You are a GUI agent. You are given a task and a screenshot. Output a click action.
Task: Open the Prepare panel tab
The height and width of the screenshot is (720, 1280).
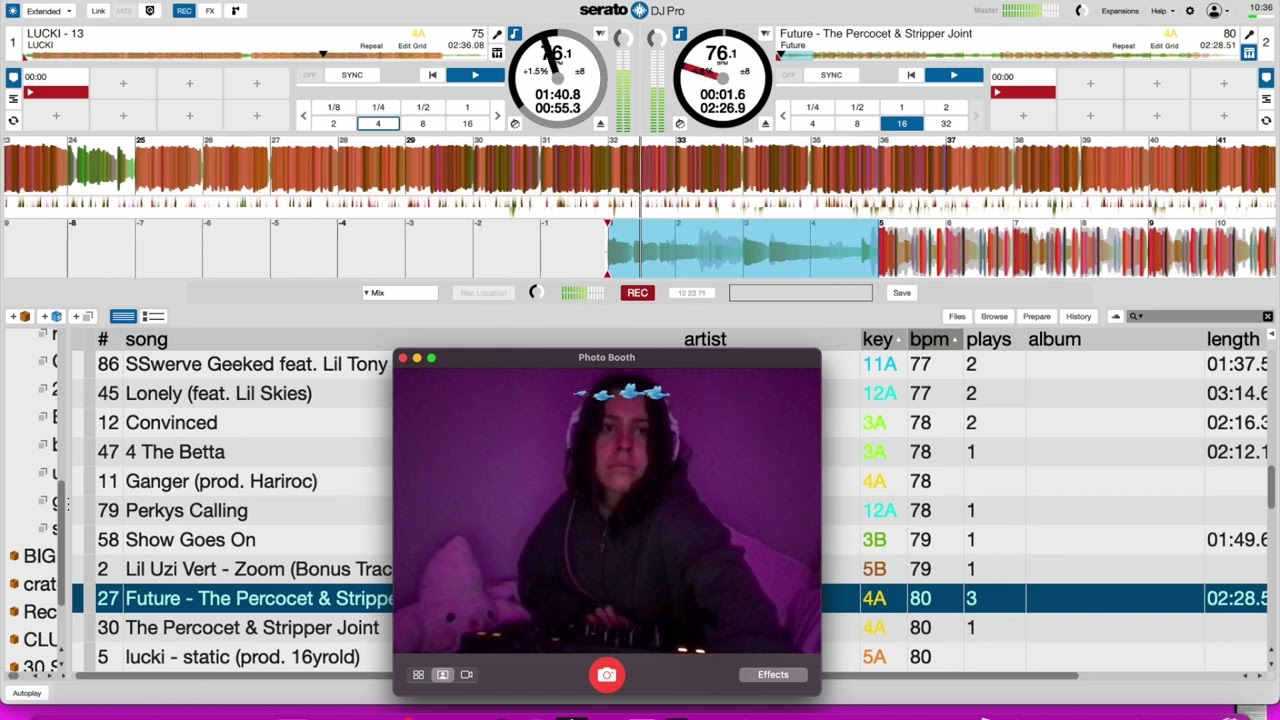coord(1037,317)
